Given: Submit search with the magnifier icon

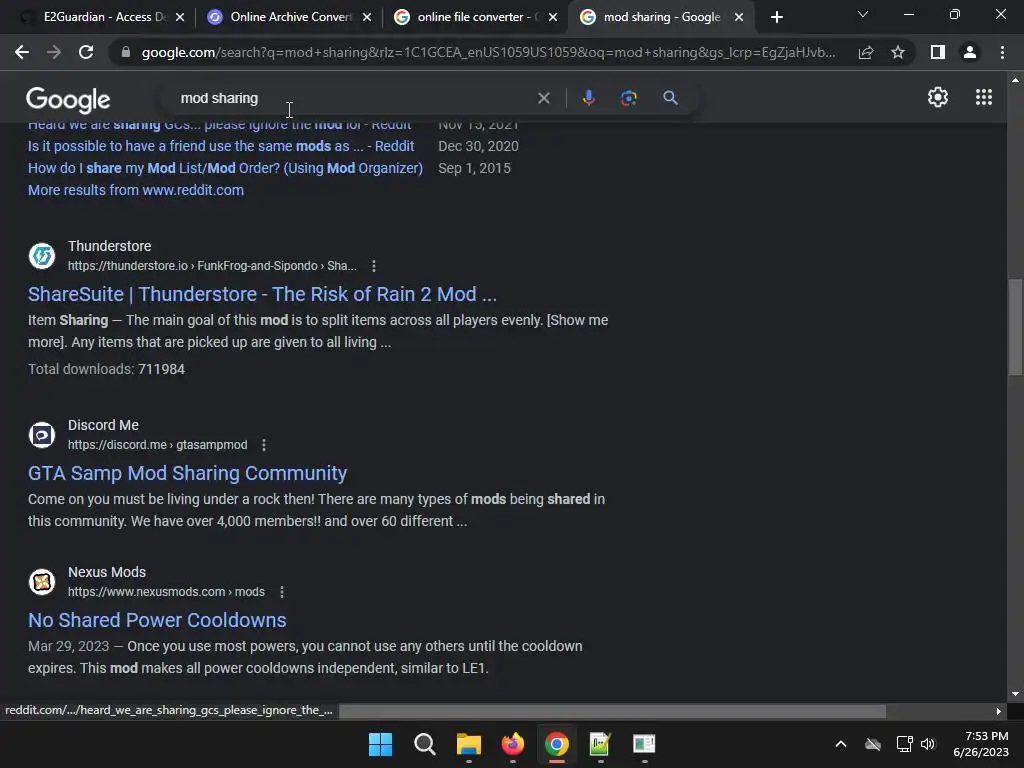Looking at the screenshot, I should coord(670,98).
